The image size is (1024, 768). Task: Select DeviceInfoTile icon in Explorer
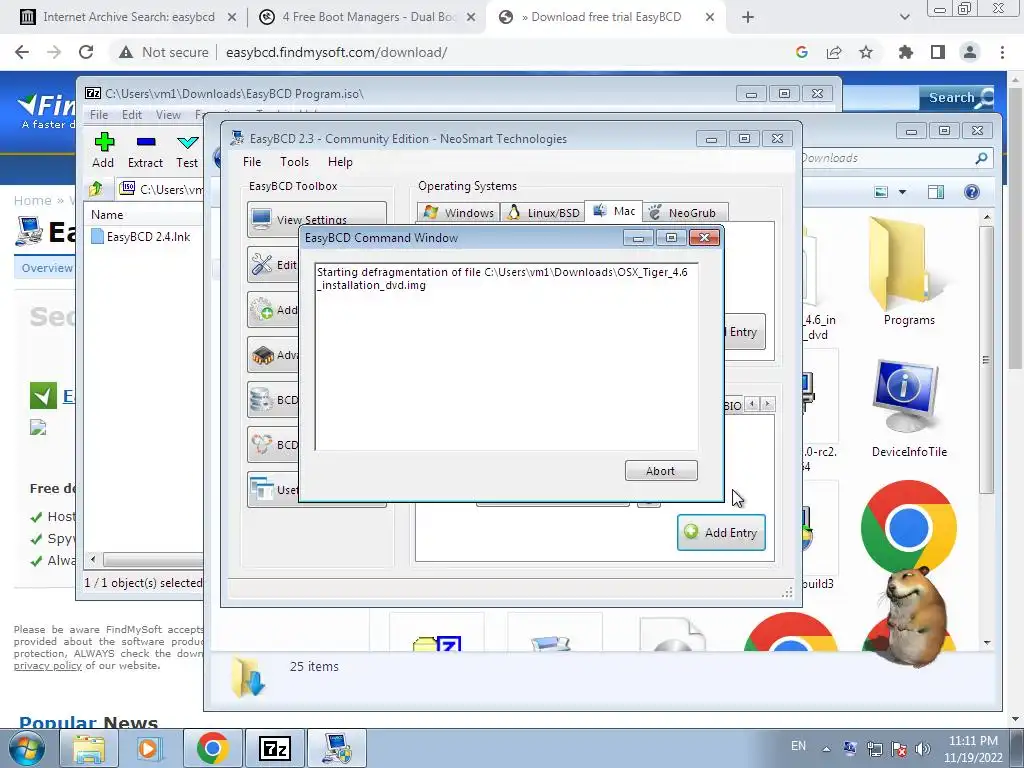coord(908,409)
